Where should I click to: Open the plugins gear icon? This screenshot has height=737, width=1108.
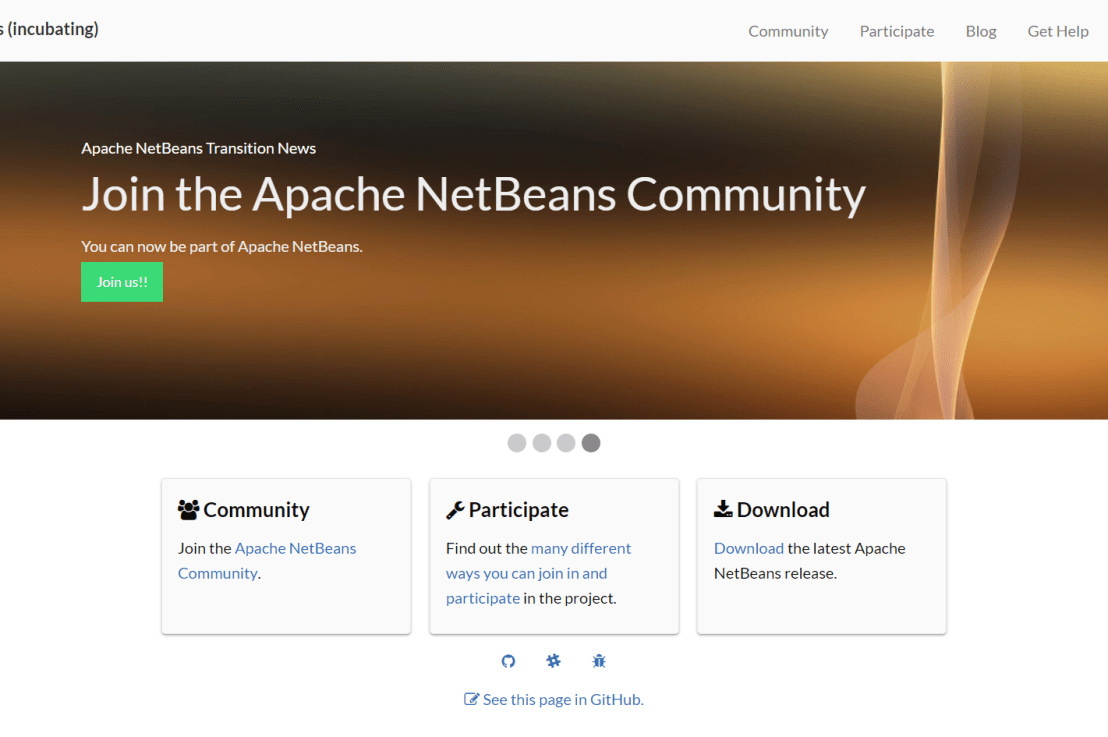[554, 661]
